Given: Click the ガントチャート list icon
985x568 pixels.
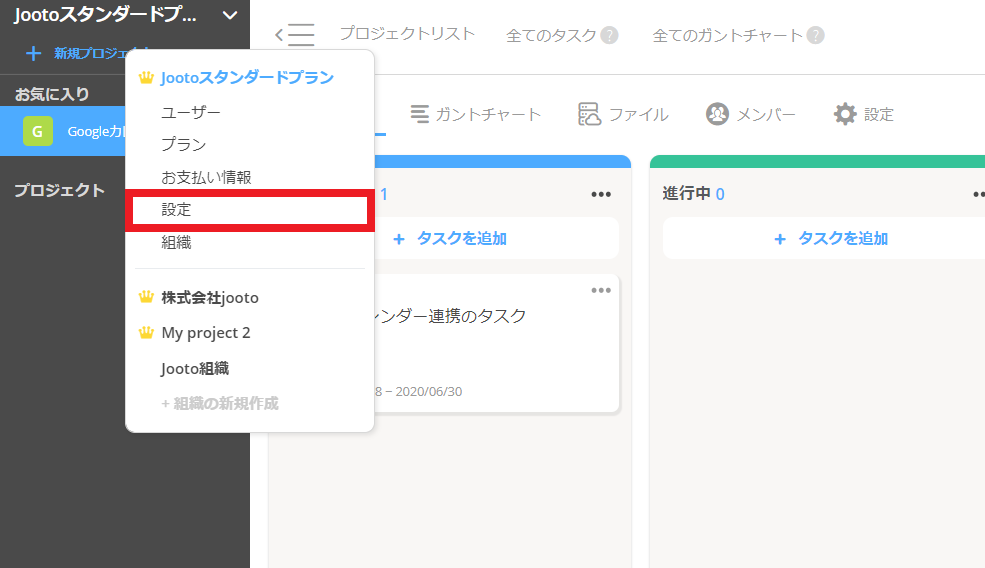Looking at the screenshot, I should 420,114.
